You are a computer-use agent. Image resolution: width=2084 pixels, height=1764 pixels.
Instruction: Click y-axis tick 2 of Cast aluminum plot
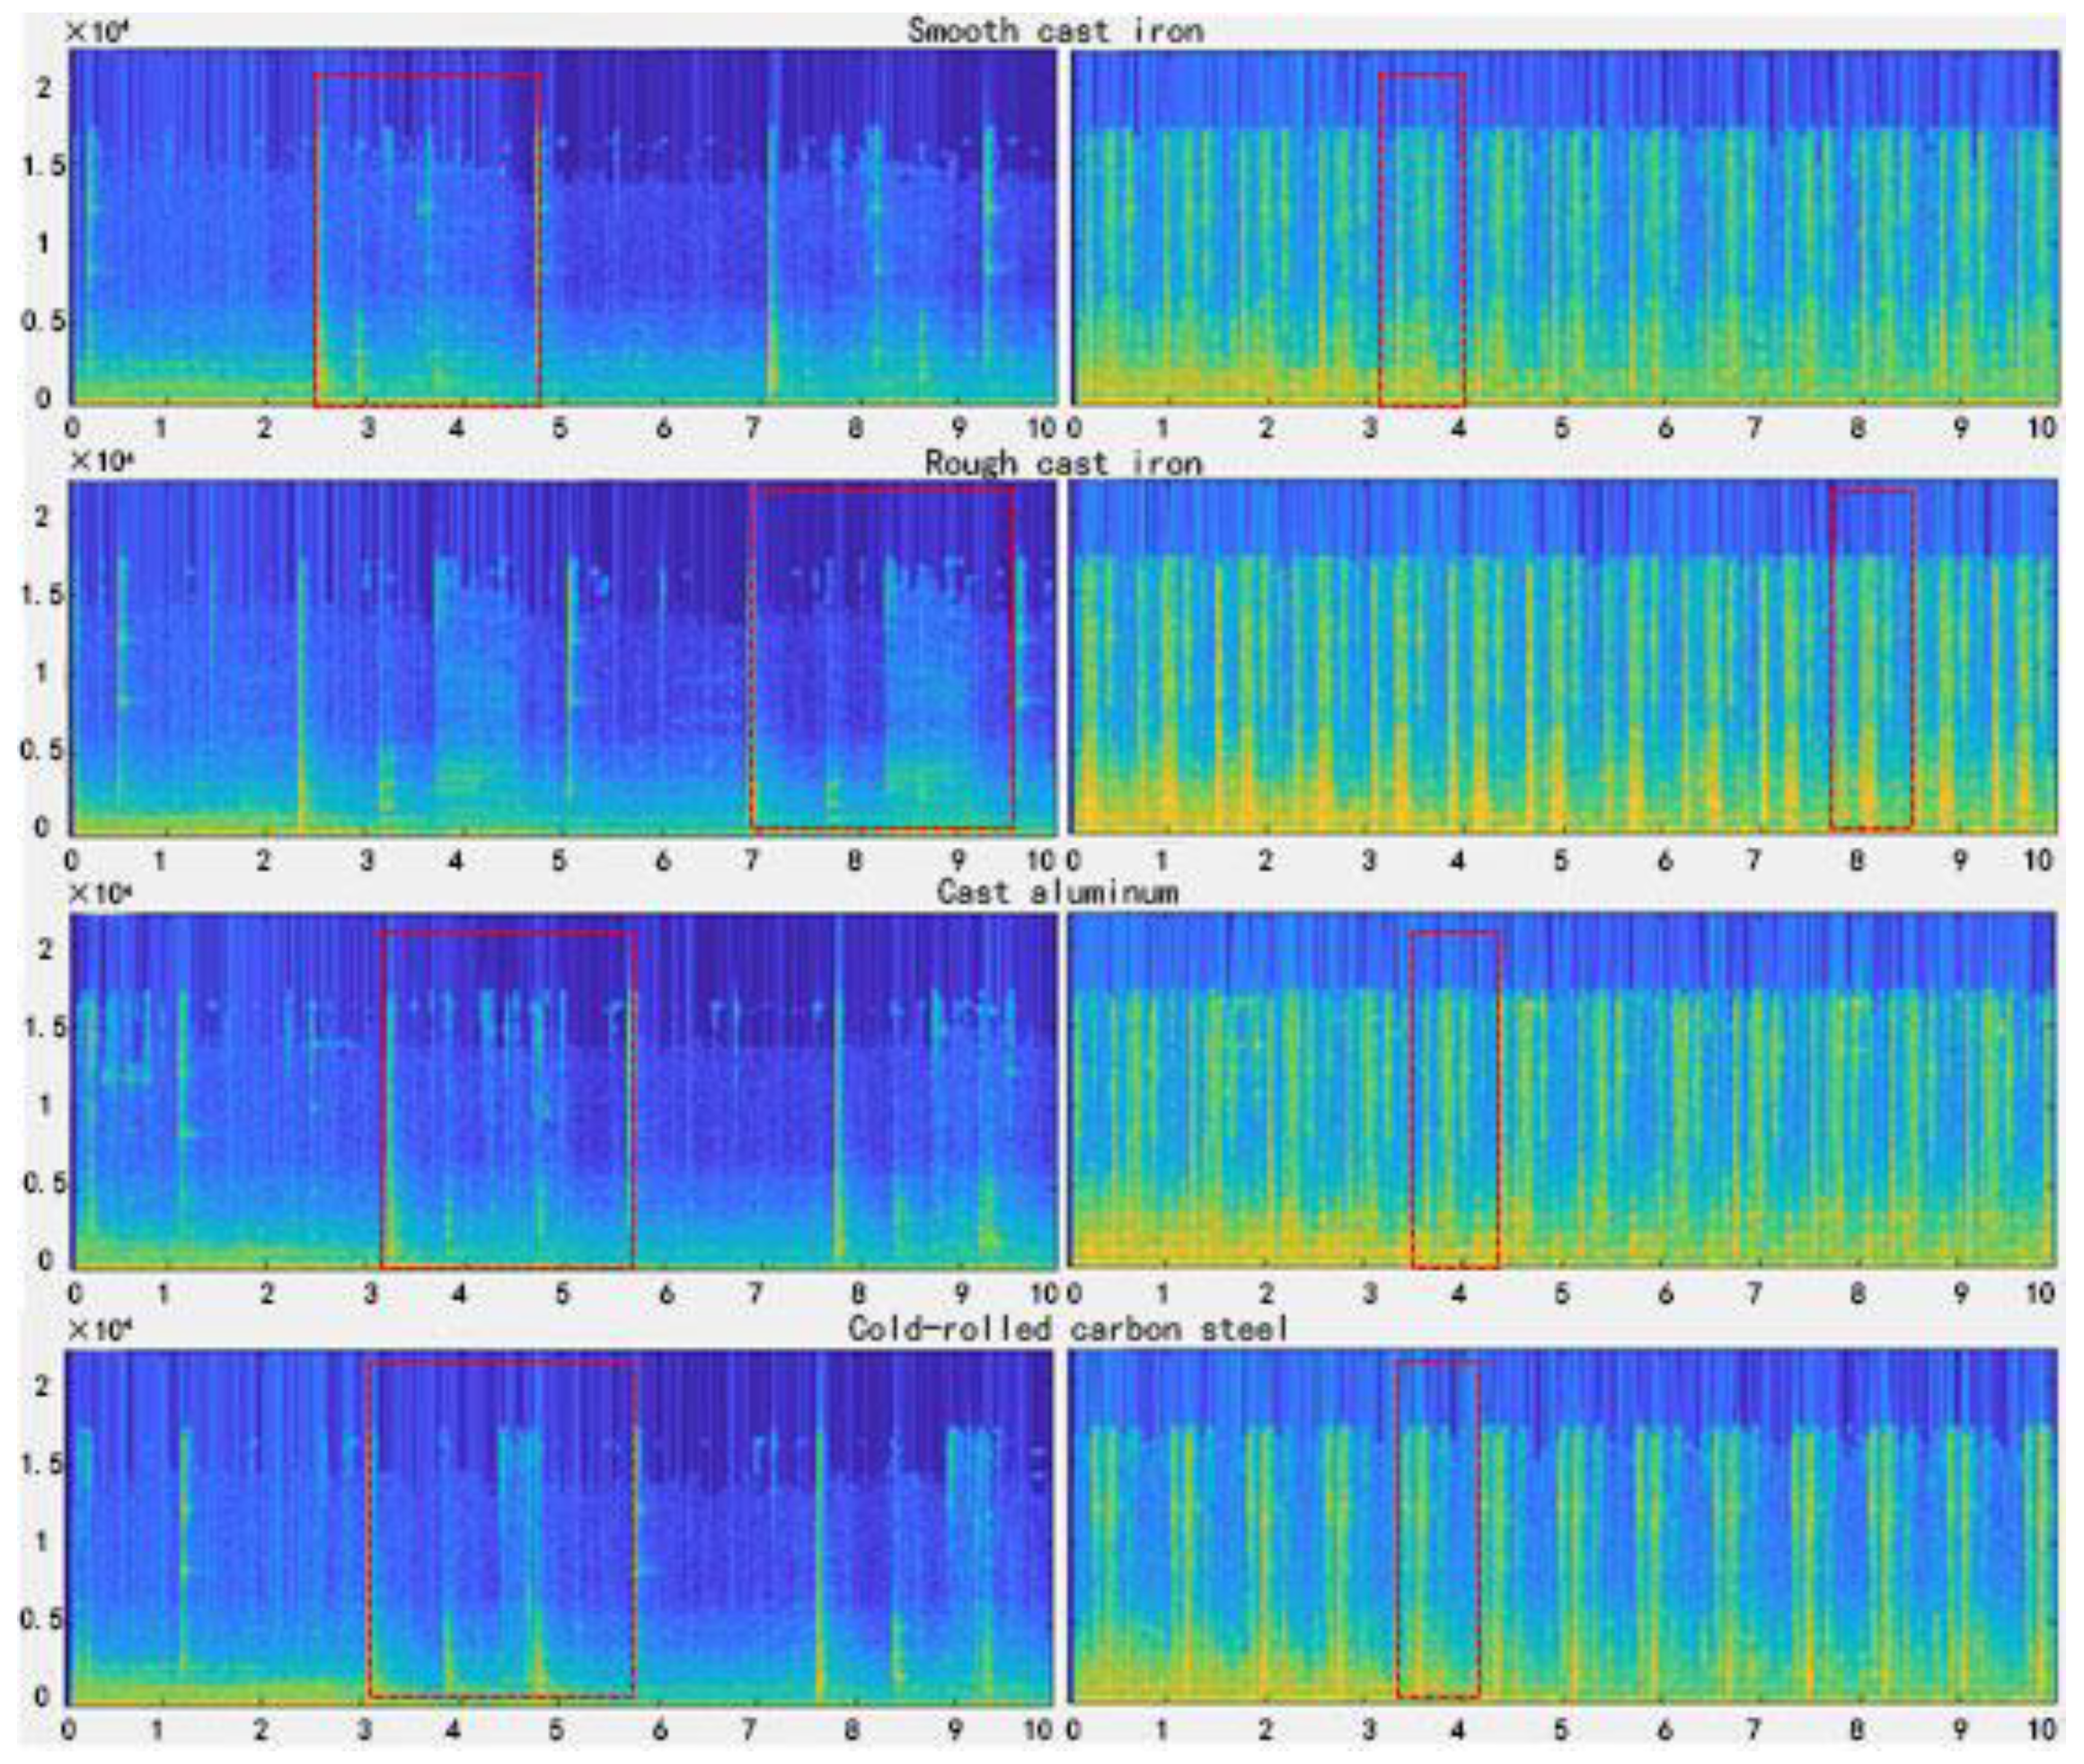click(46, 949)
